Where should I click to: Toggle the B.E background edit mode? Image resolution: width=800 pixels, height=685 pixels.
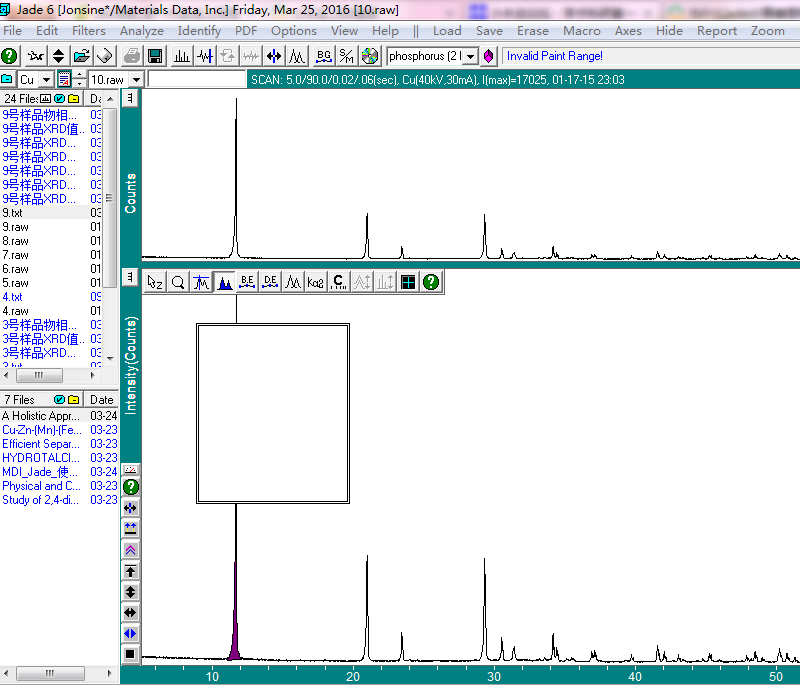247,282
